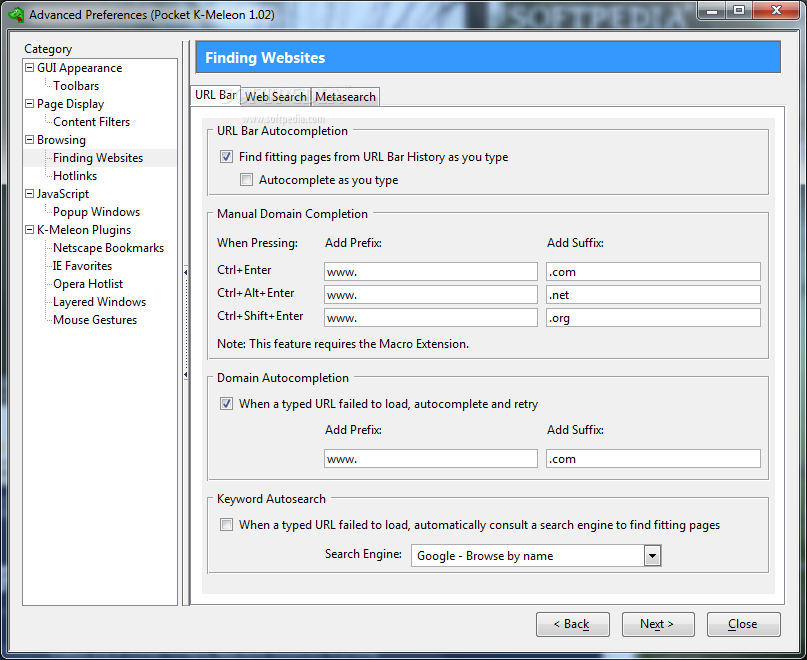Click the Ctrl+Enter suffix field with .com
The height and width of the screenshot is (660, 807).
[653, 272]
